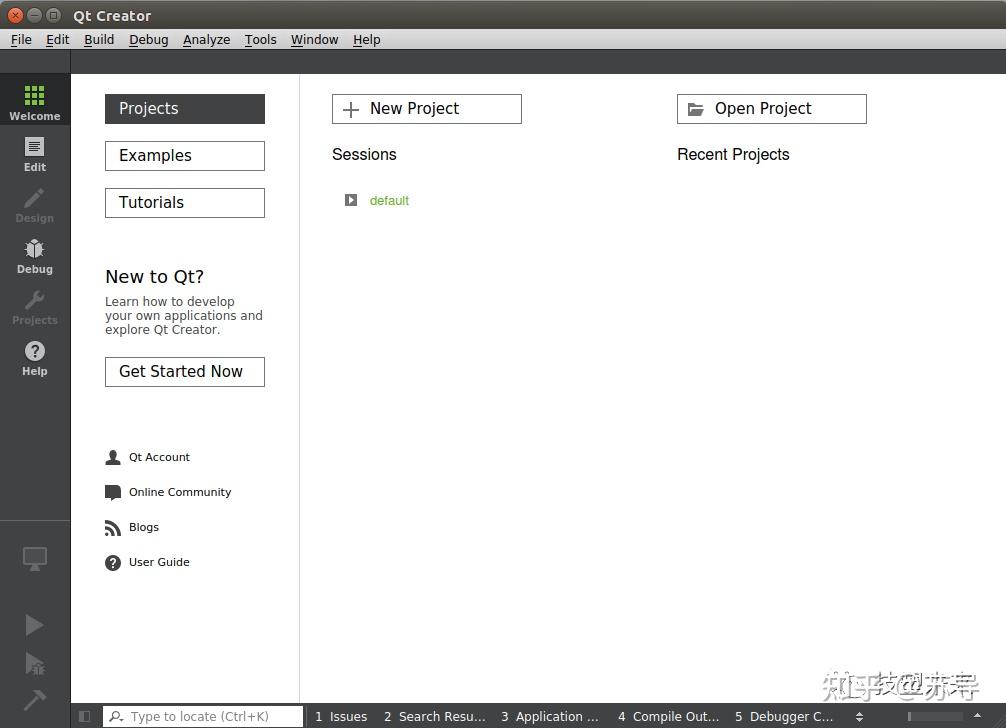Open the default session link

click(x=389, y=201)
